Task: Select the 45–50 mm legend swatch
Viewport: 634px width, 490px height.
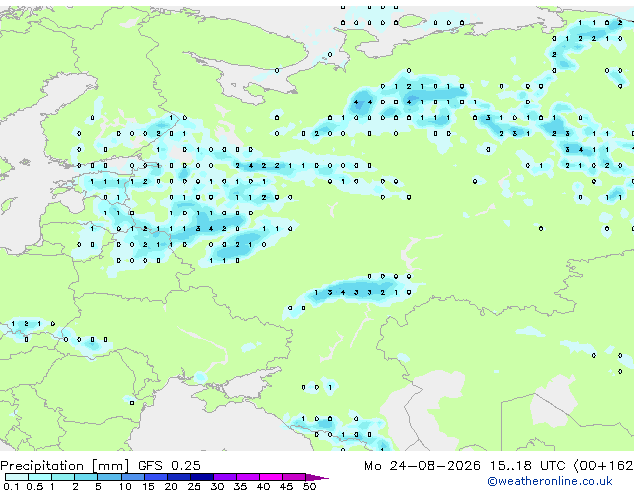Action: (x=294, y=477)
